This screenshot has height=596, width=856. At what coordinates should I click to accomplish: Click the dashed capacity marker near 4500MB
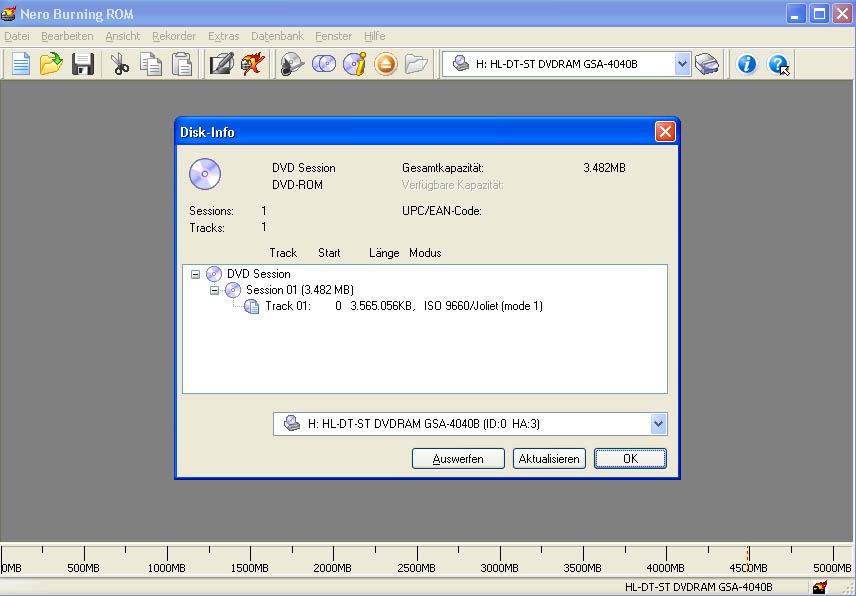pyautogui.click(x=747, y=558)
